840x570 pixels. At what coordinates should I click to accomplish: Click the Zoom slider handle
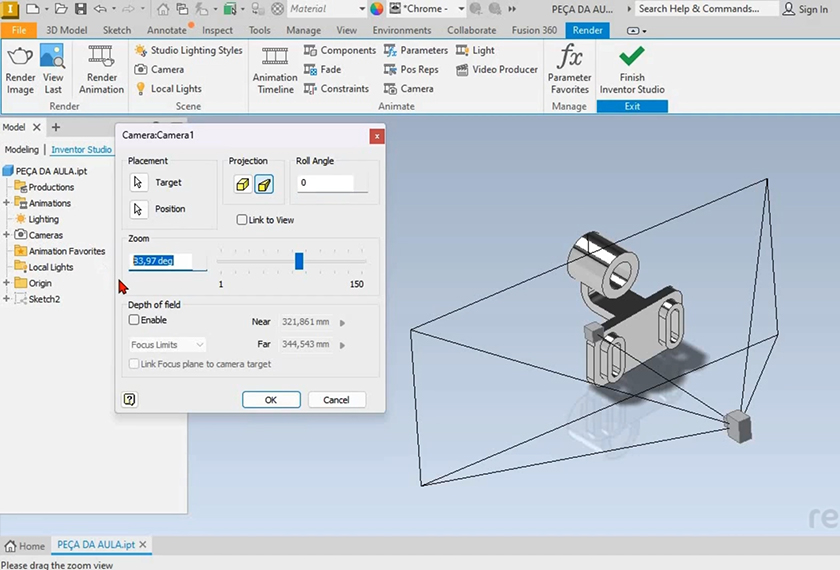(299, 261)
